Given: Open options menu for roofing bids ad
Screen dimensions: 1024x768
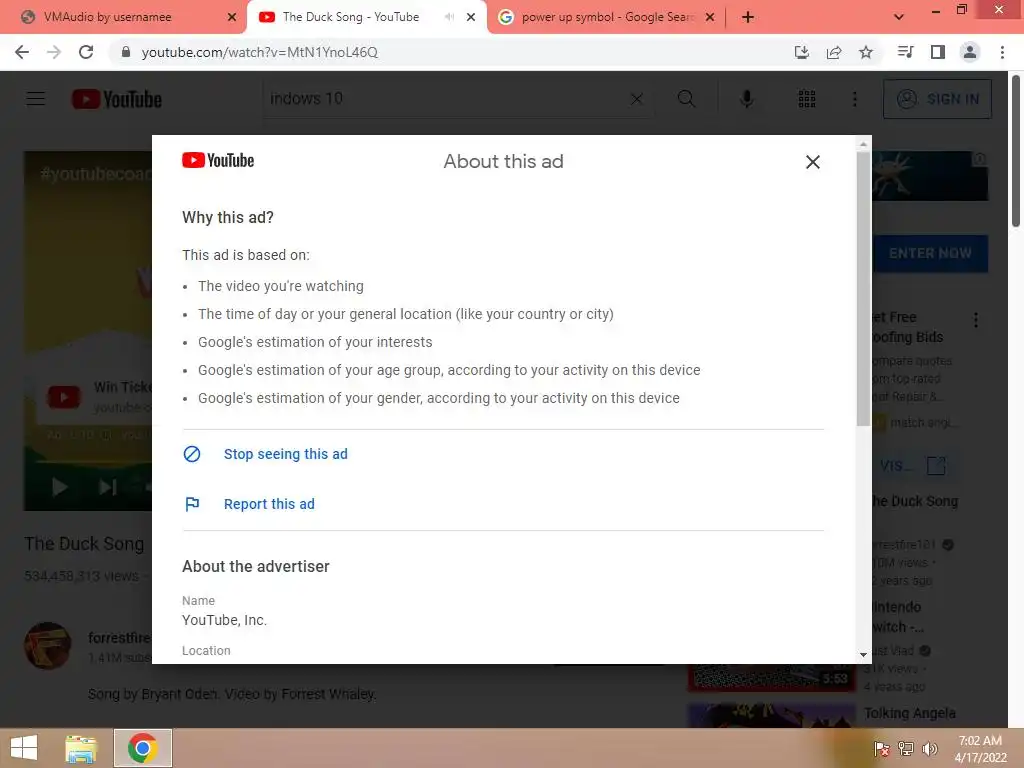Looking at the screenshot, I should [x=976, y=320].
